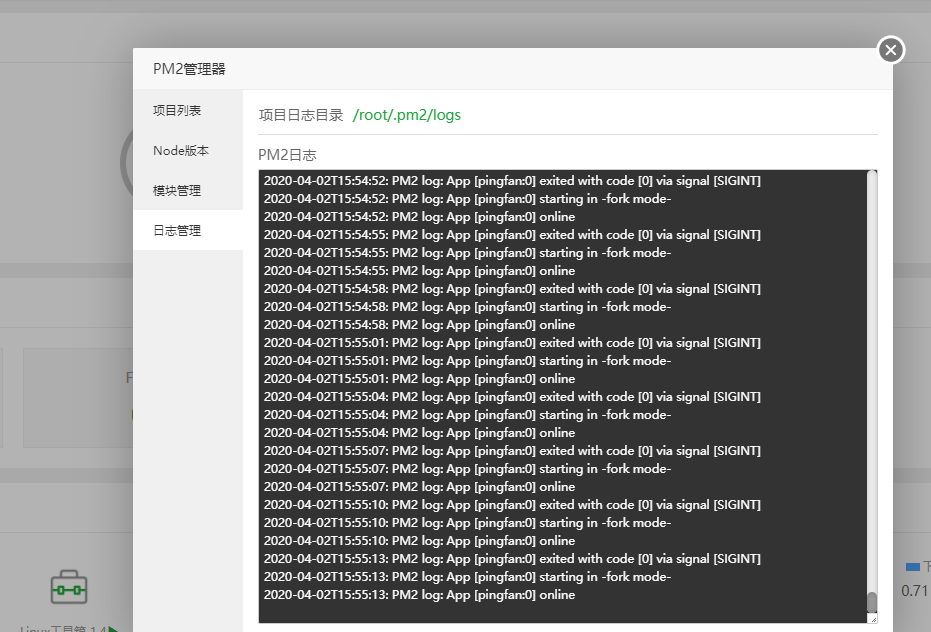Switch to the Node版本 tab
Viewport: 931px width, 632px height.
[188, 151]
